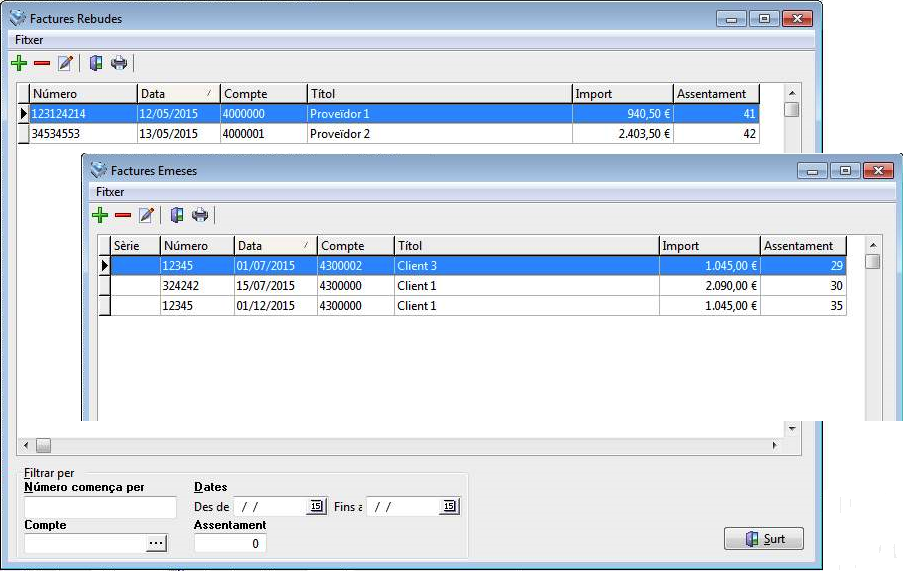
Task: Close the Factures Emeses window
Action: 878,171
